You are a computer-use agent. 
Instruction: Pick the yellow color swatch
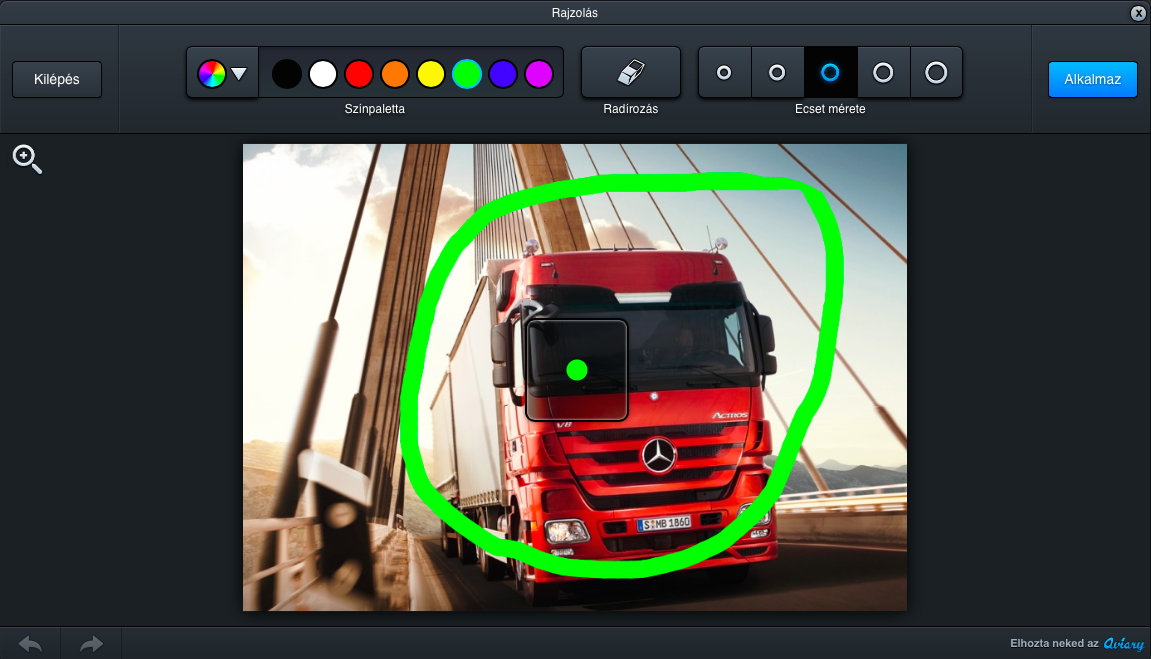431,73
